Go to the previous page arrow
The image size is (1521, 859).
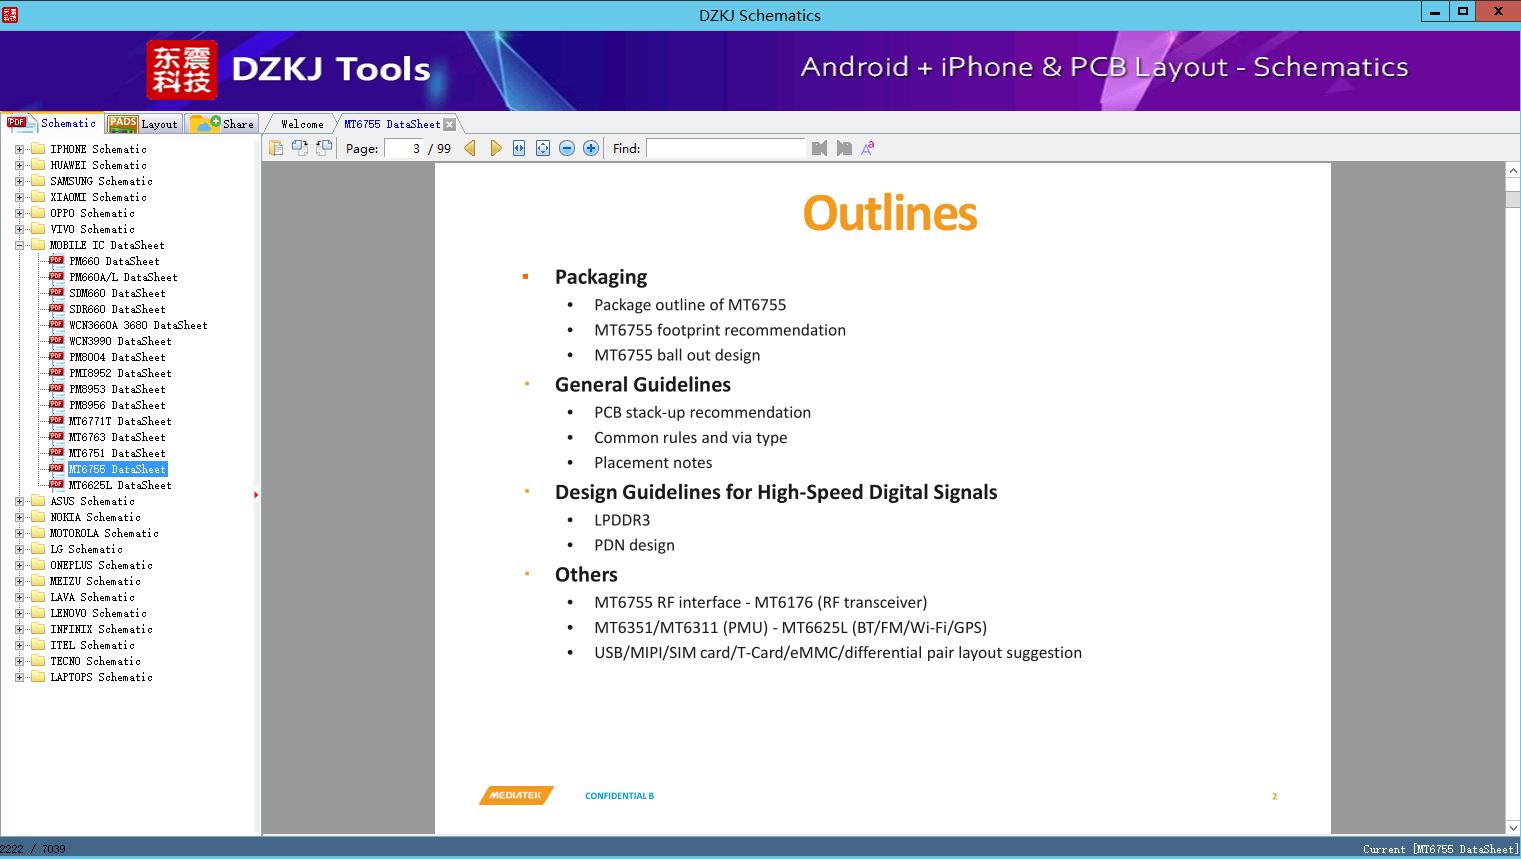(x=470, y=148)
